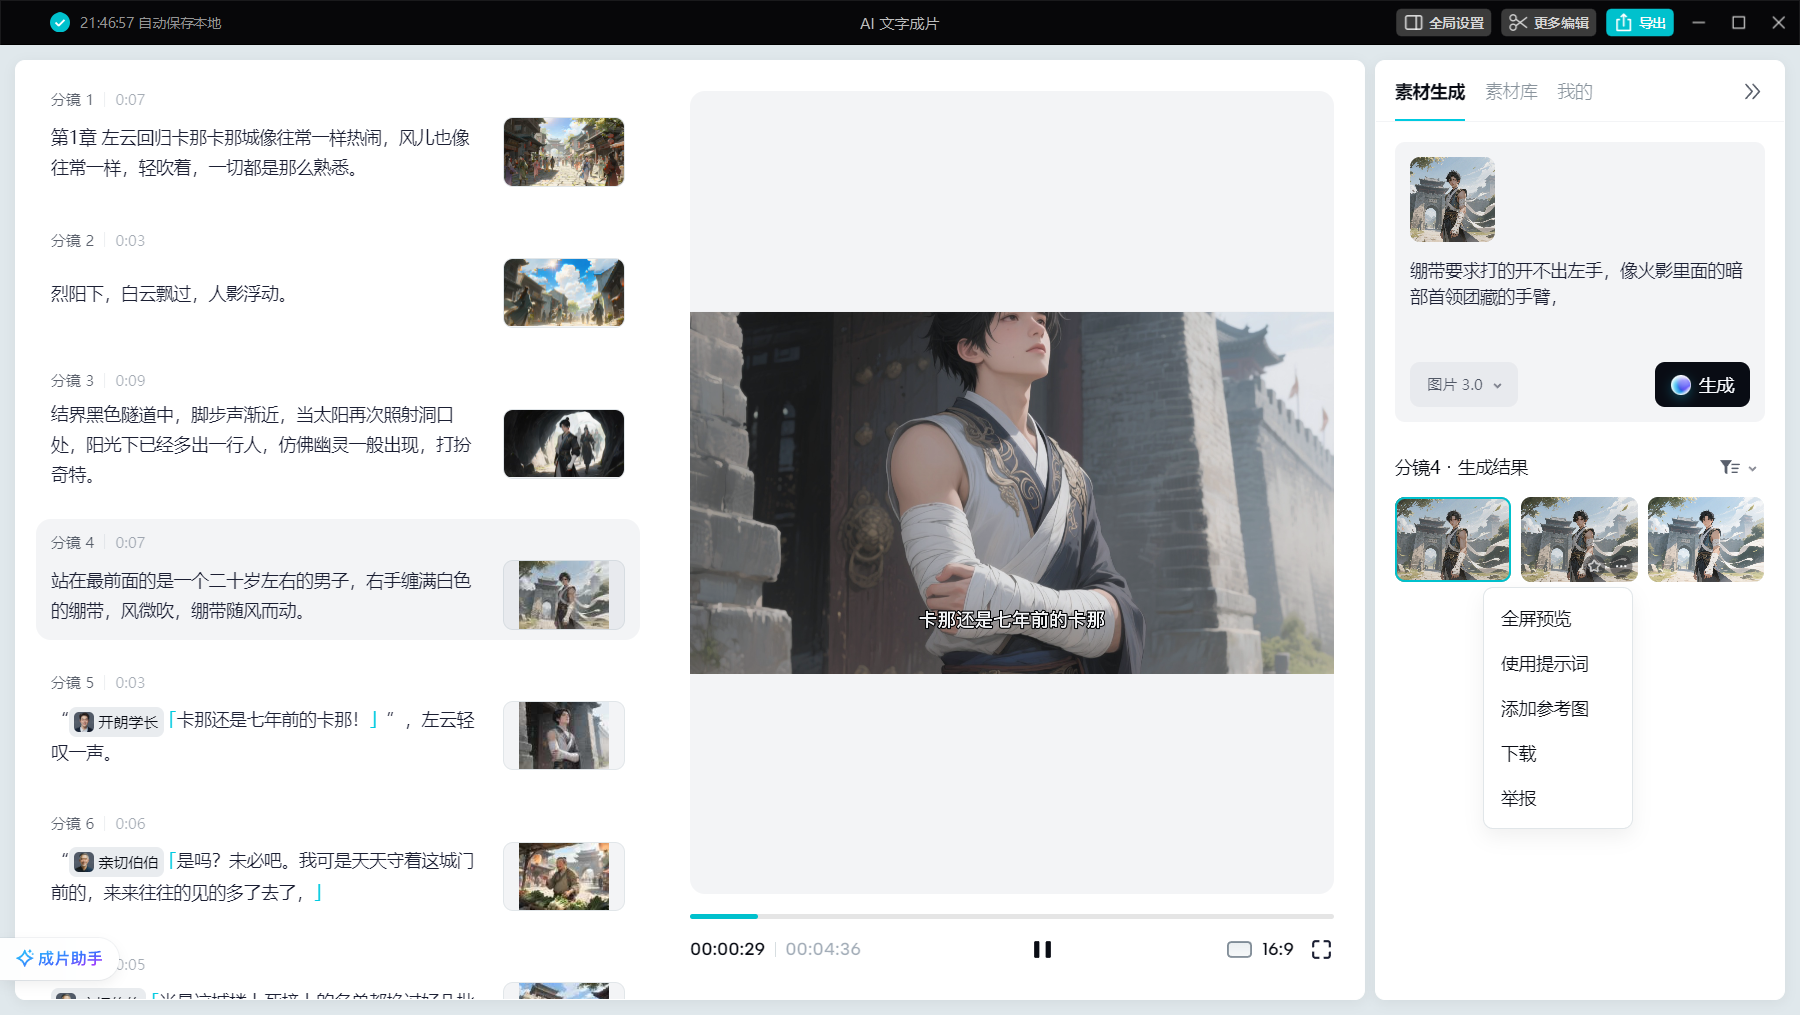Open the 成片助手 assistant button

pyautogui.click(x=60, y=958)
